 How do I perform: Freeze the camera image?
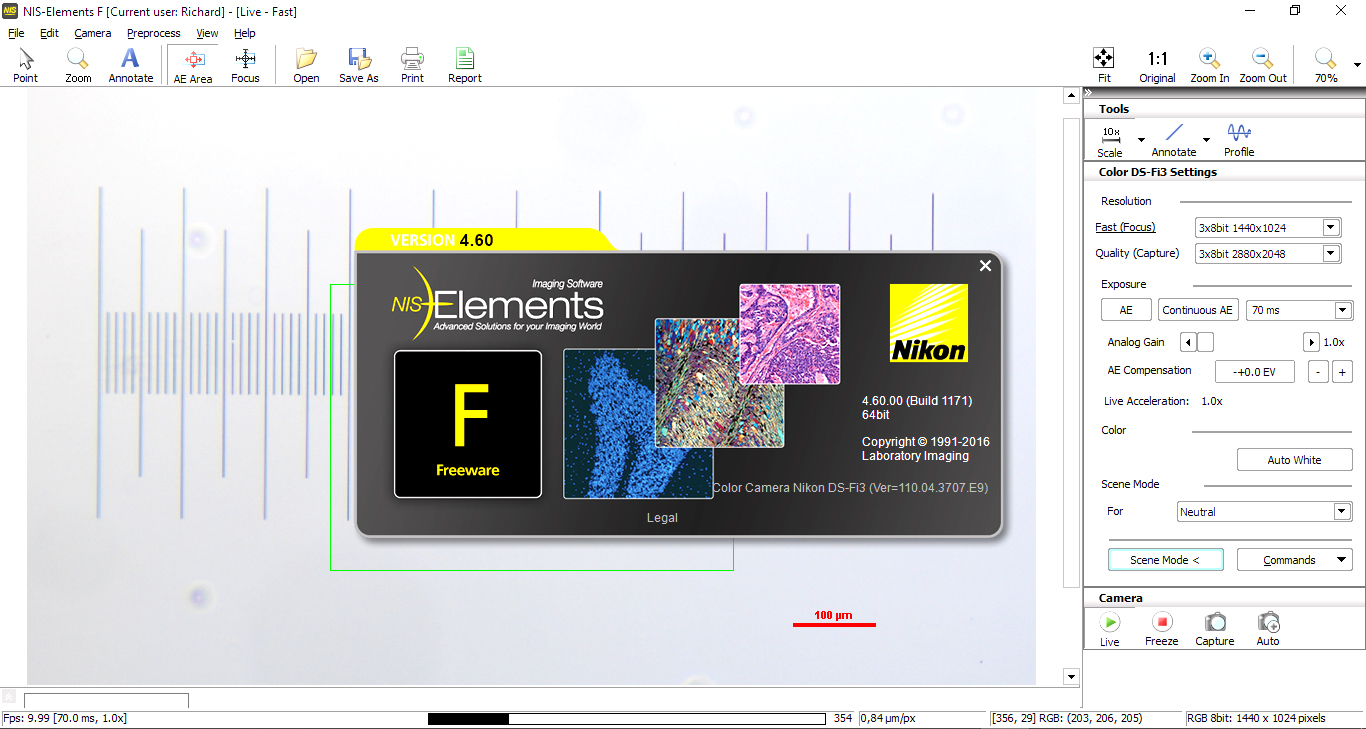point(1161,628)
